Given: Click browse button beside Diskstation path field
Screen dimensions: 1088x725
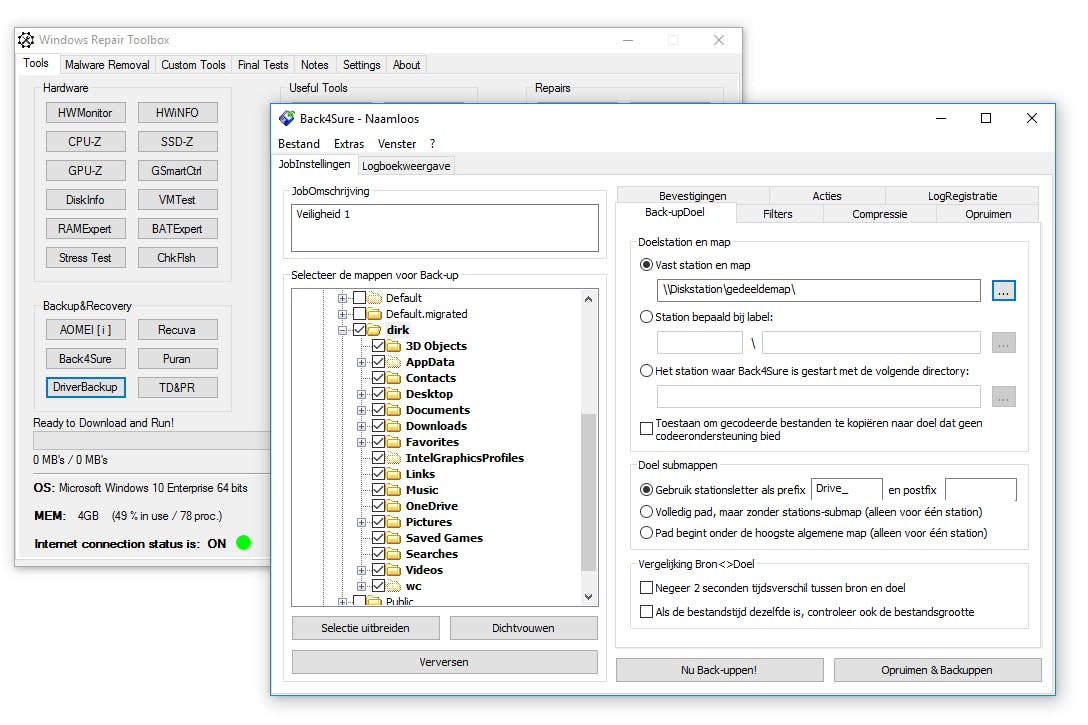Looking at the screenshot, I should coord(1003,290).
